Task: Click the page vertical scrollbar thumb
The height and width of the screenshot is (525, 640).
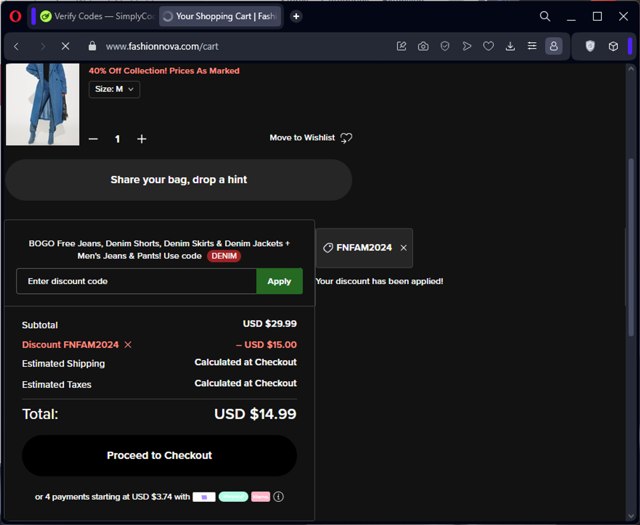Action: tap(631, 247)
